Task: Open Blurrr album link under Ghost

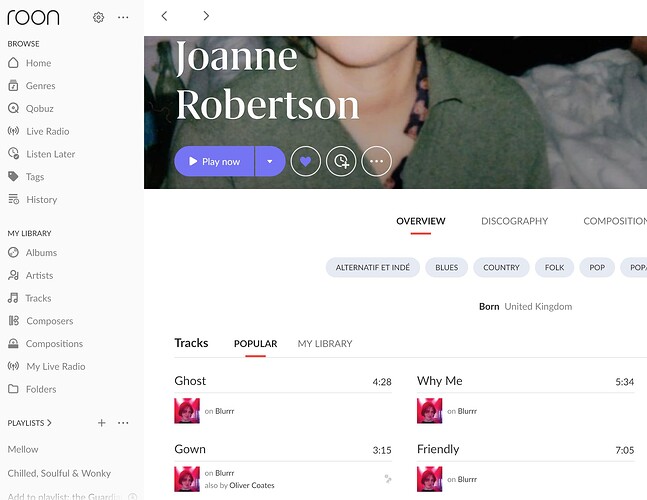Action: pyautogui.click(x=224, y=411)
